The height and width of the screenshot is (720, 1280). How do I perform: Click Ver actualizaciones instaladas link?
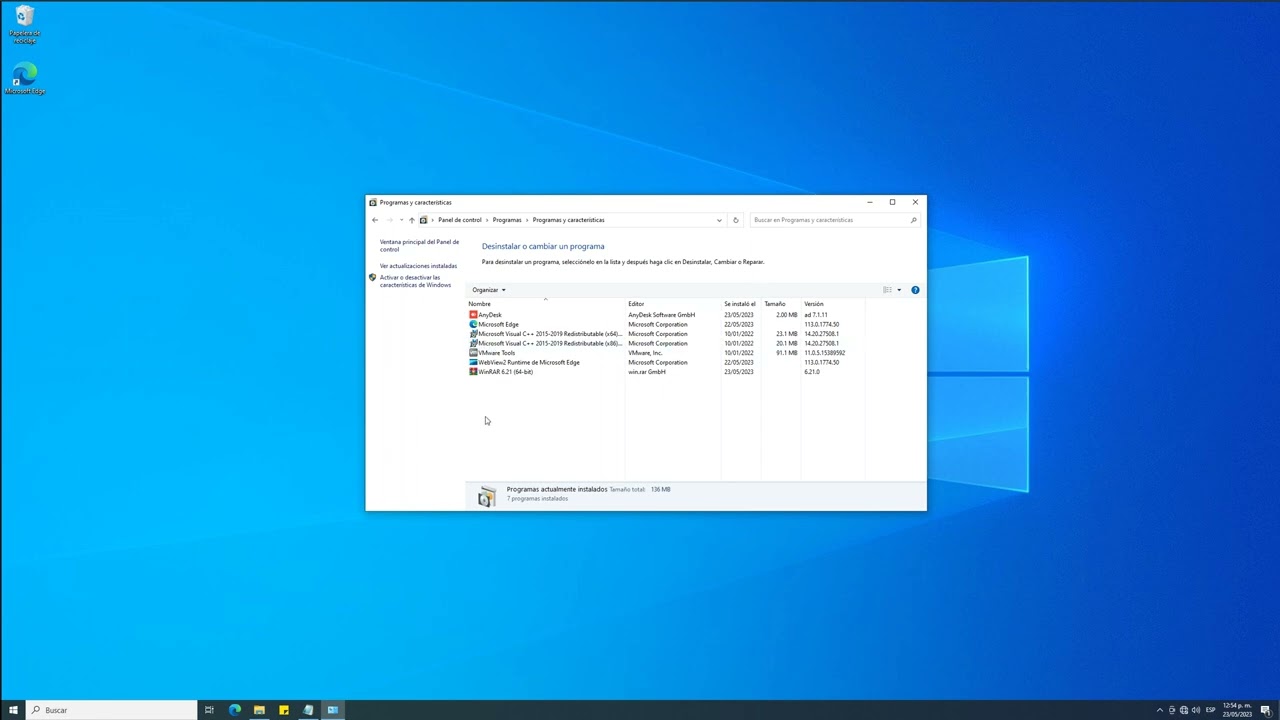[x=418, y=266]
